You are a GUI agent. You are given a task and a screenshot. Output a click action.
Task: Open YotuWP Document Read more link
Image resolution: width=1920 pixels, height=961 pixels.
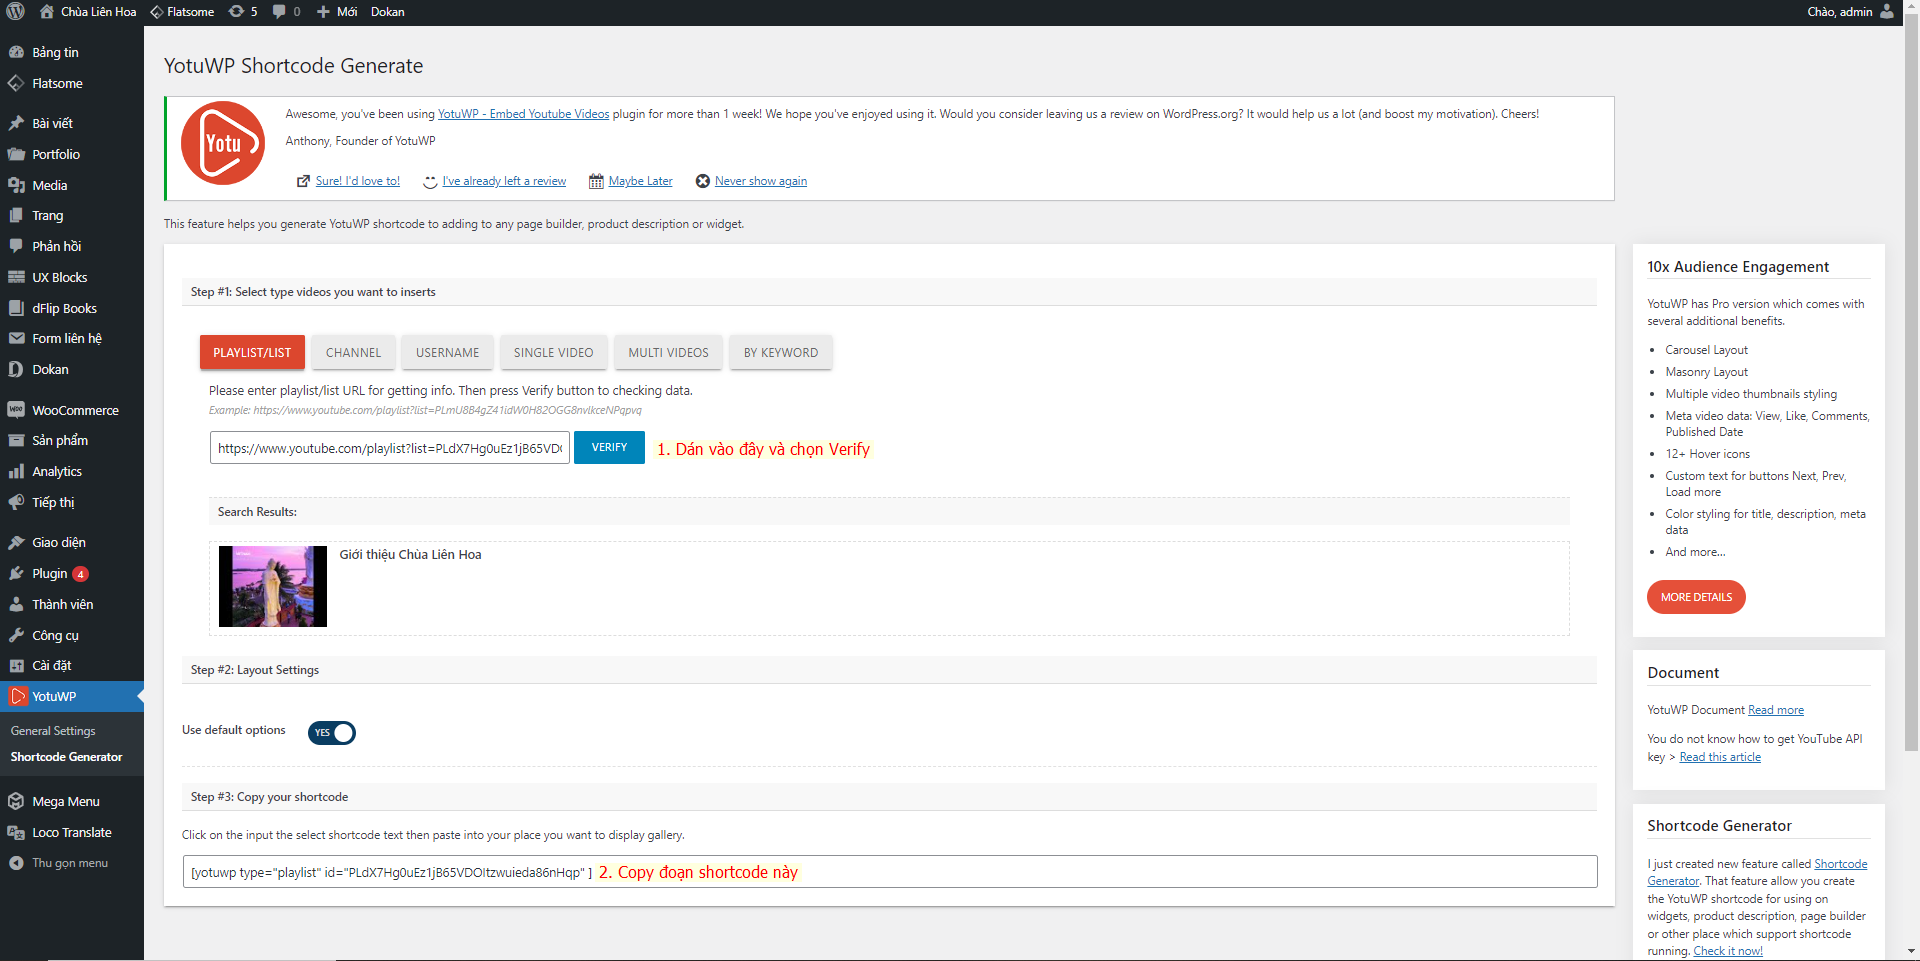pyautogui.click(x=1776, y=710)
